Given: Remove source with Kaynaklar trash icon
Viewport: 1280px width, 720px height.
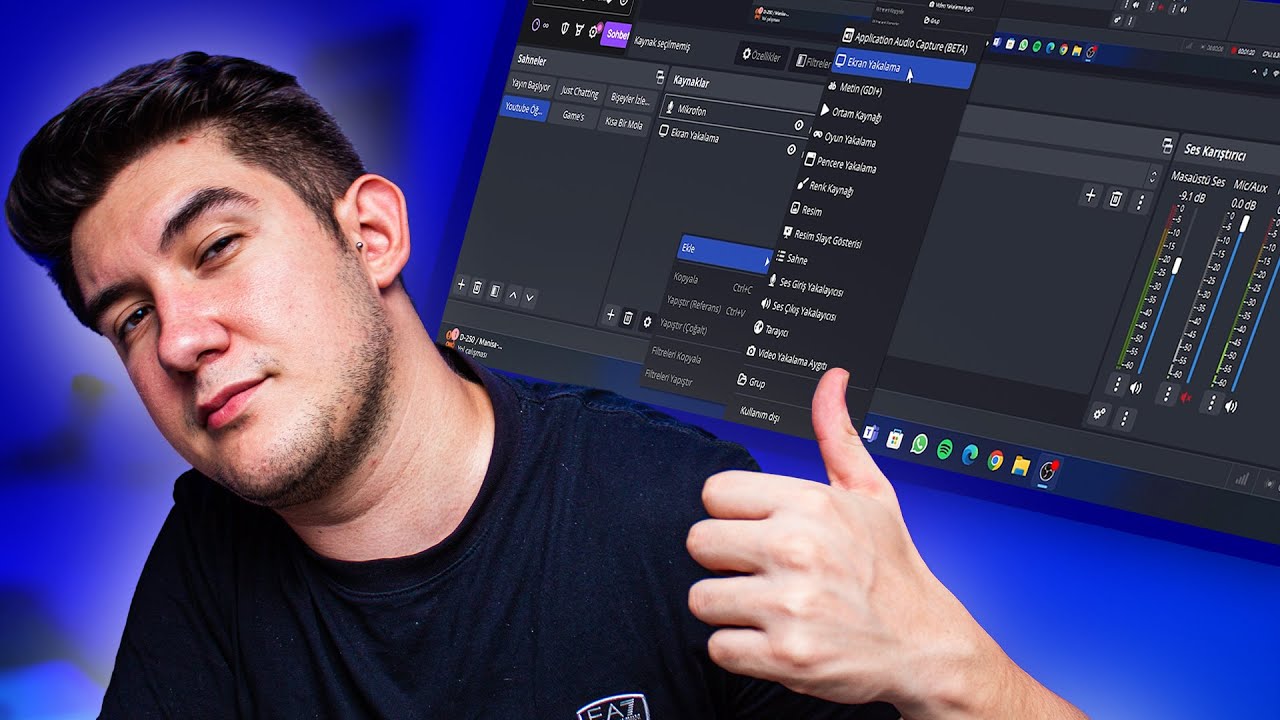Looking at the screenshot, I should tap(628, 318).
